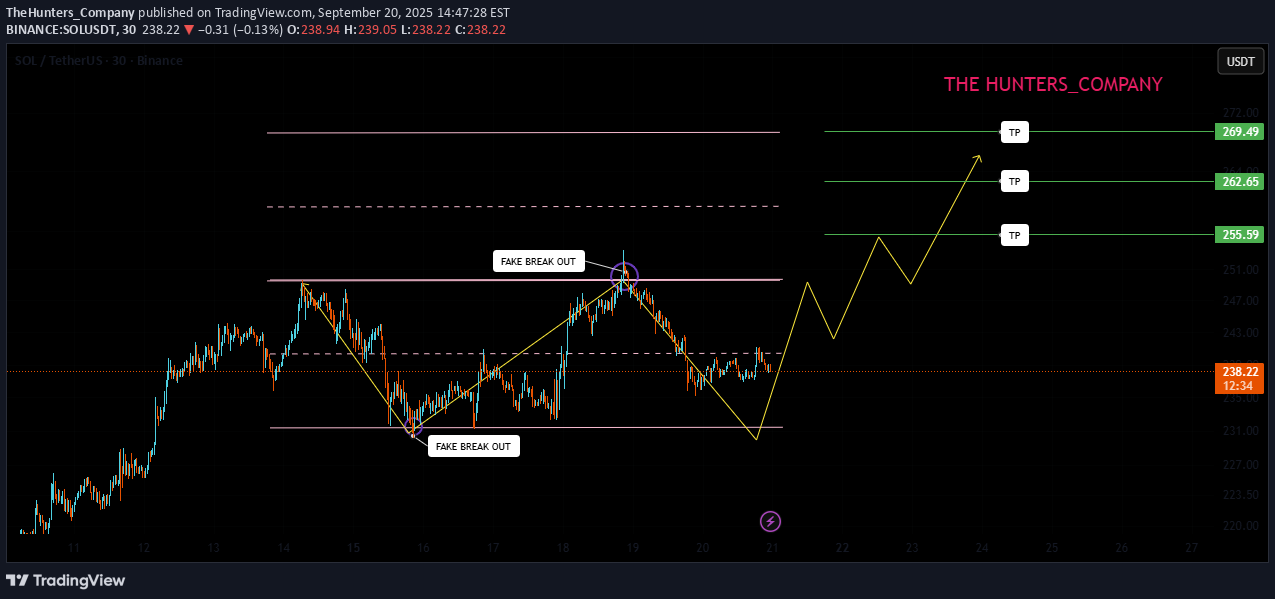Screen dimensions: 1275x599
Task: Select the upper FAKE BREAK OUT label
Action: point(539,262)
